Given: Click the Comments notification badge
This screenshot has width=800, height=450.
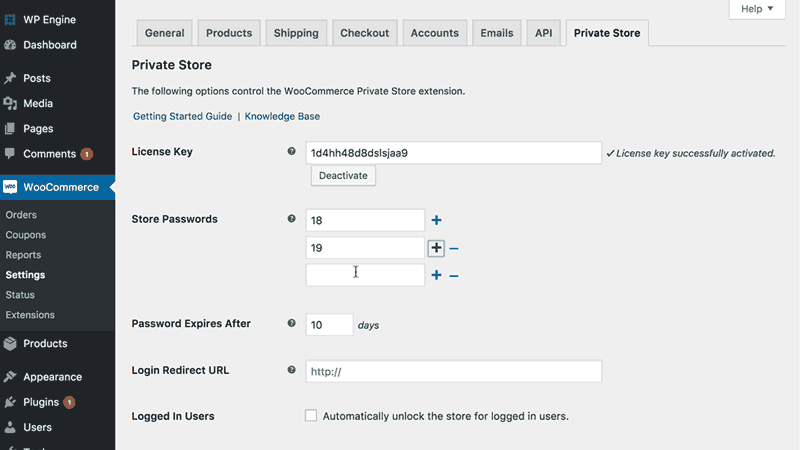Looking at the screenshot, I should (x=87, y=154).
